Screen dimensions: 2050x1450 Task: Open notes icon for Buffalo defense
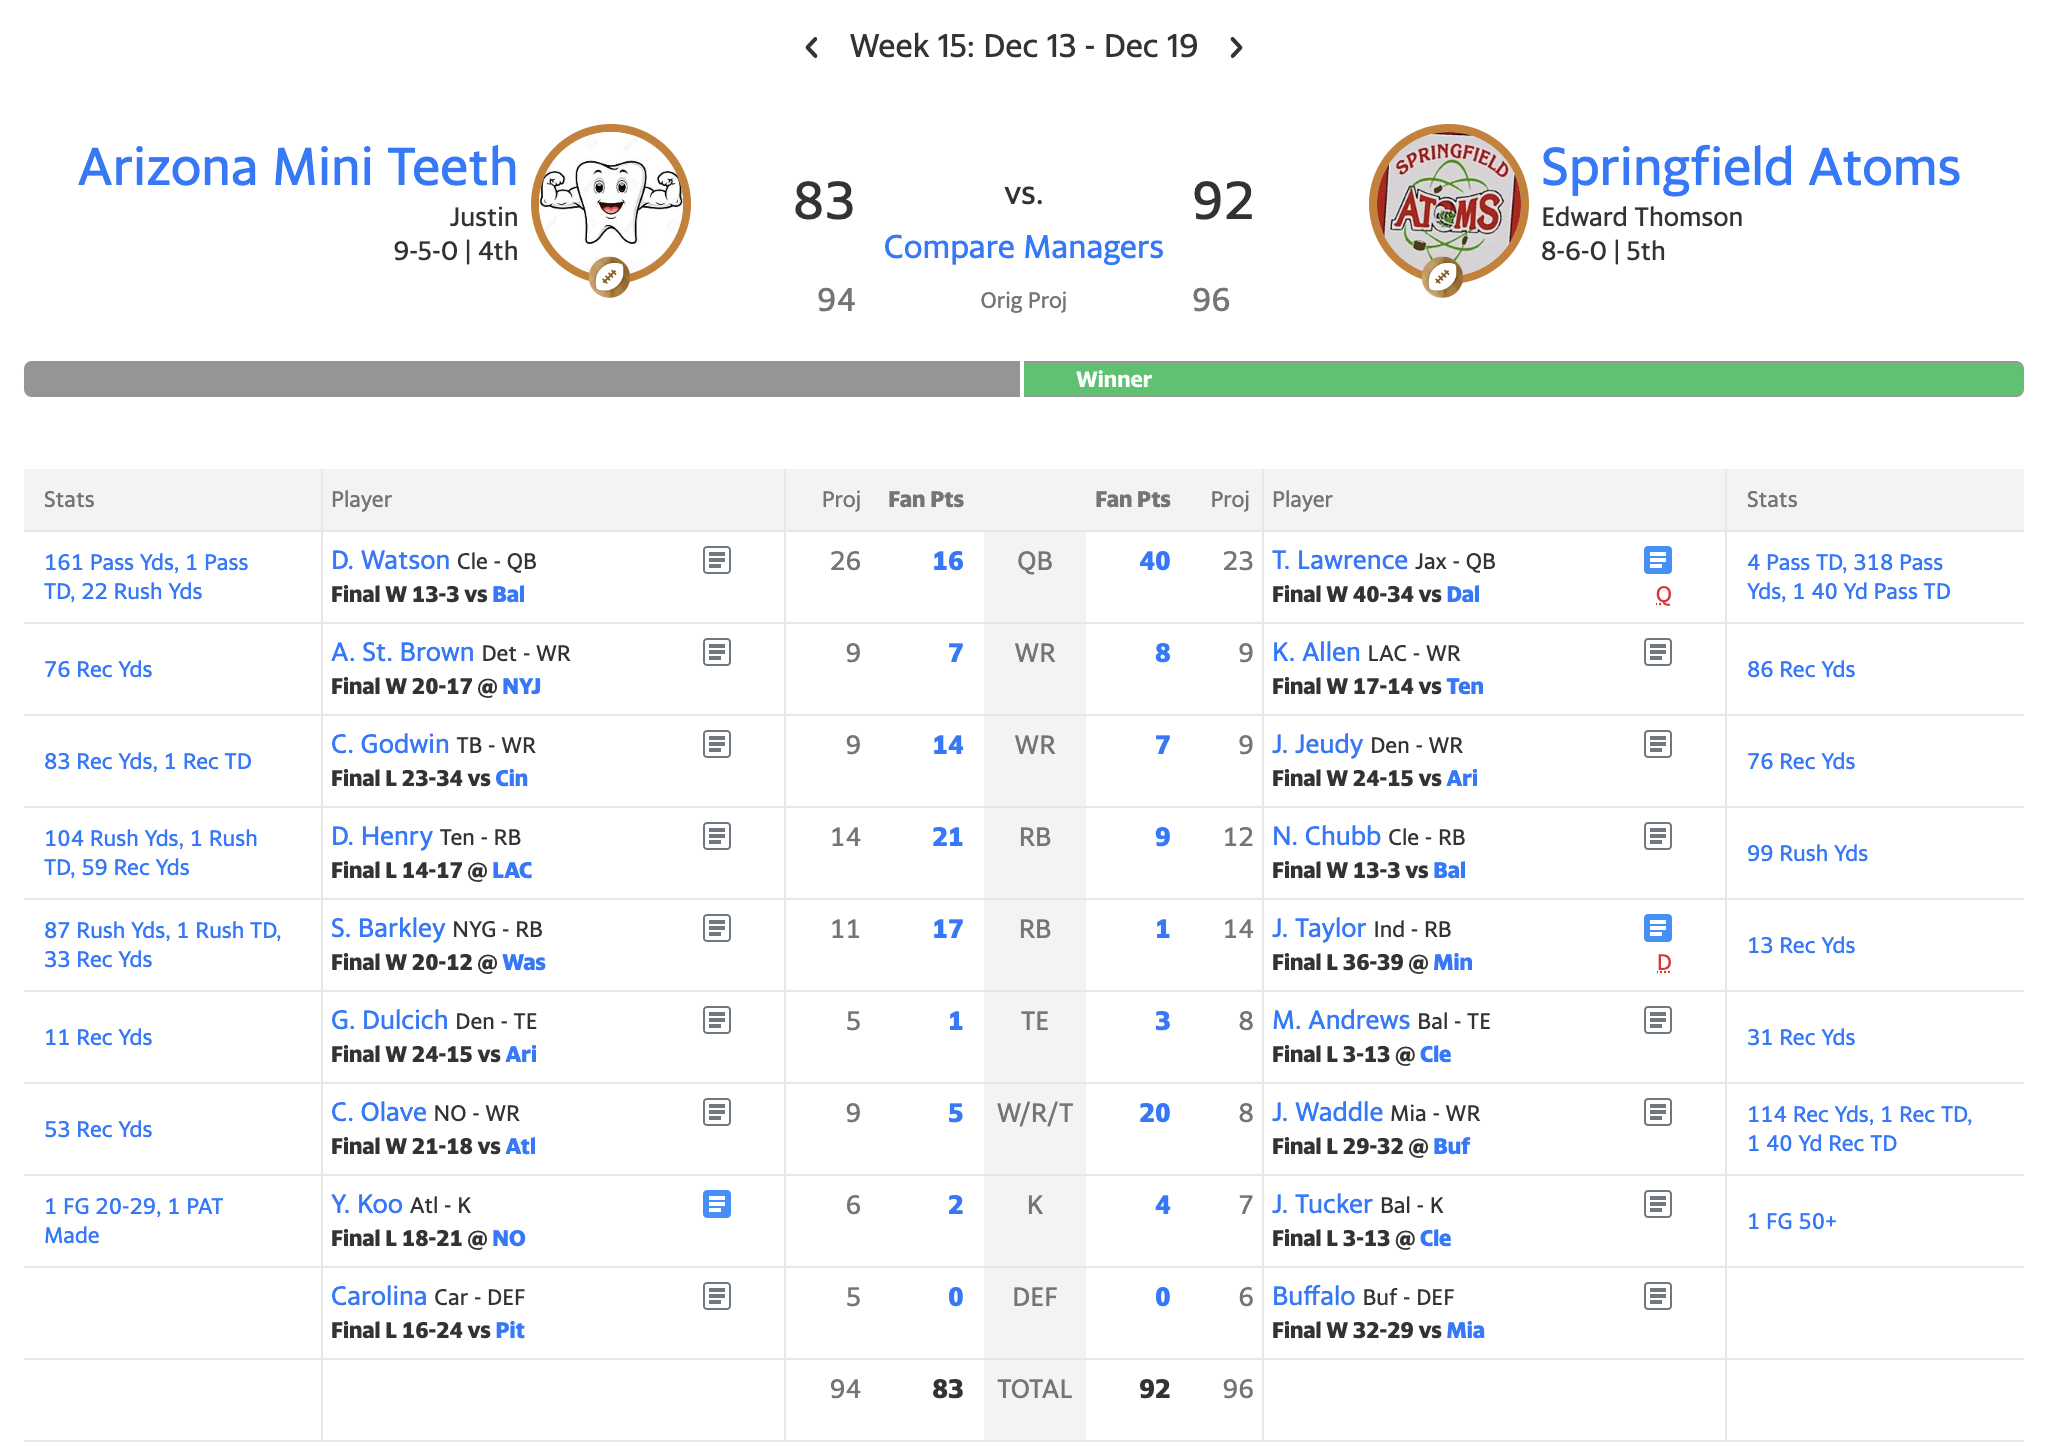[x=1657, y=1296]
